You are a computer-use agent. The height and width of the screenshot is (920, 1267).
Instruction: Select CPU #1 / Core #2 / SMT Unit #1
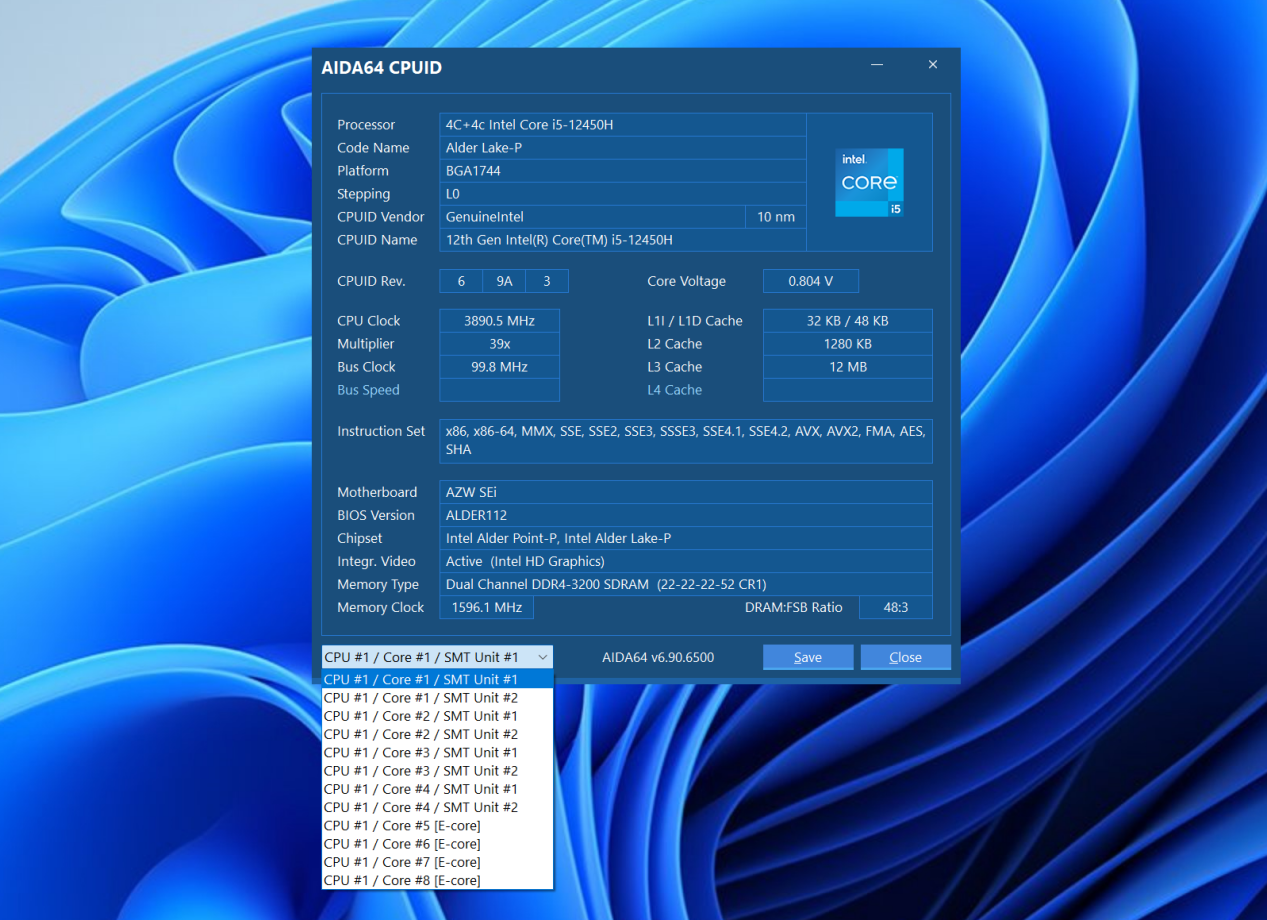click(437, 716)
